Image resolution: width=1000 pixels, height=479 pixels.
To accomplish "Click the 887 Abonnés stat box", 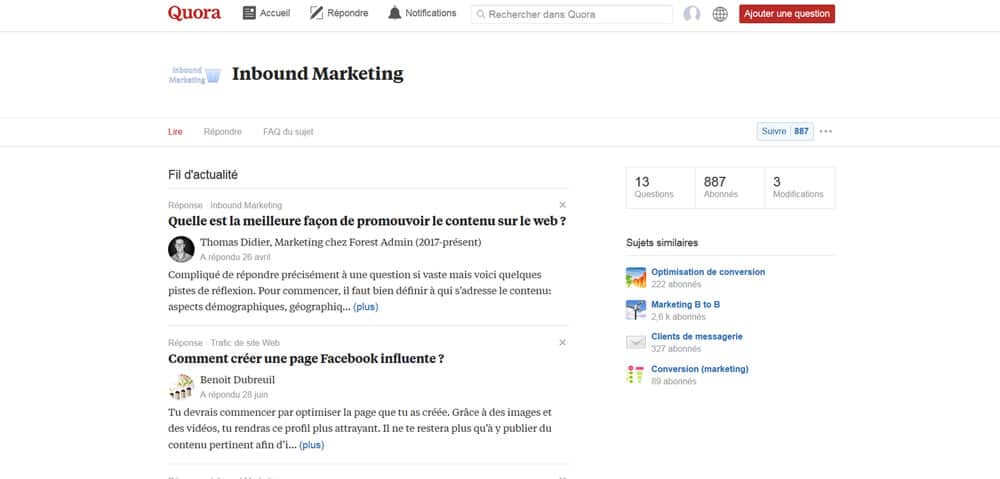I will point(730,188).
